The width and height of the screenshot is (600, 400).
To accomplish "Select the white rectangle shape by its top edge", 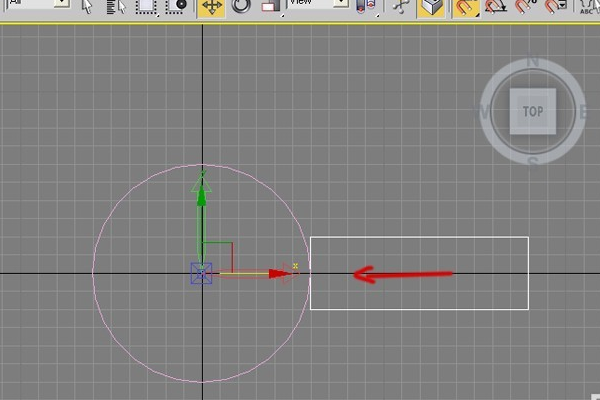I will (419, 237).
